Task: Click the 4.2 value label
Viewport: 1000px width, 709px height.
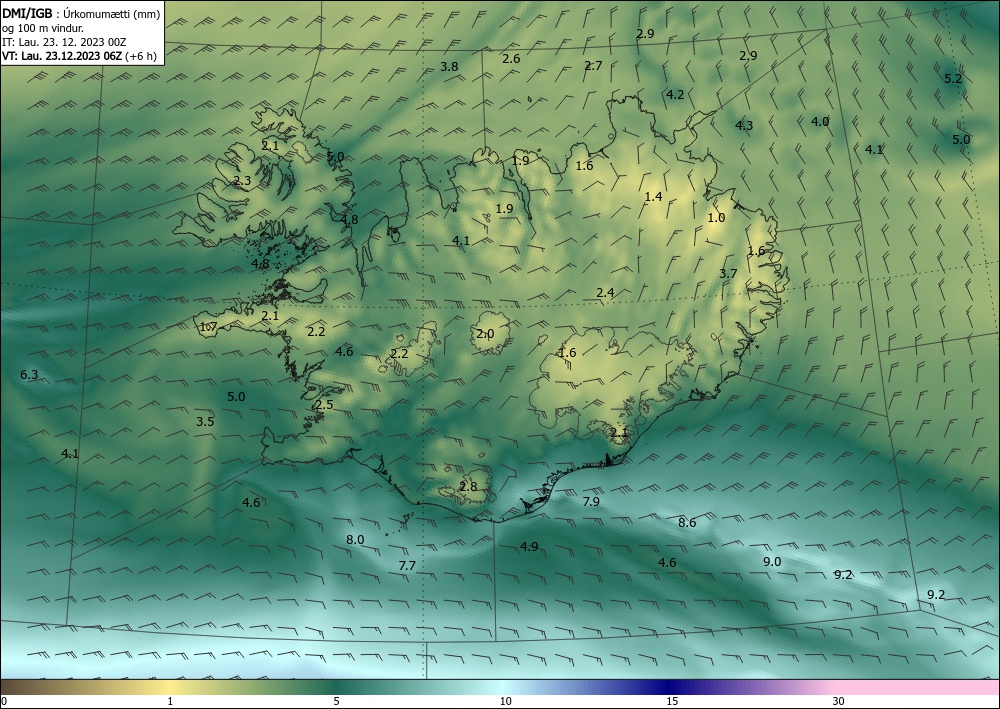Action: [675, 95]
